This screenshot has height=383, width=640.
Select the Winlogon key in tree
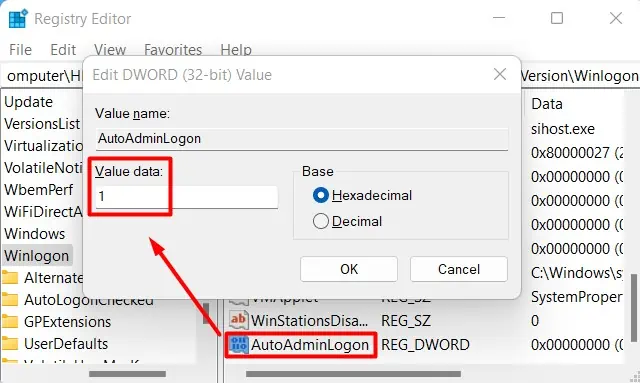(x=37, y=256)
